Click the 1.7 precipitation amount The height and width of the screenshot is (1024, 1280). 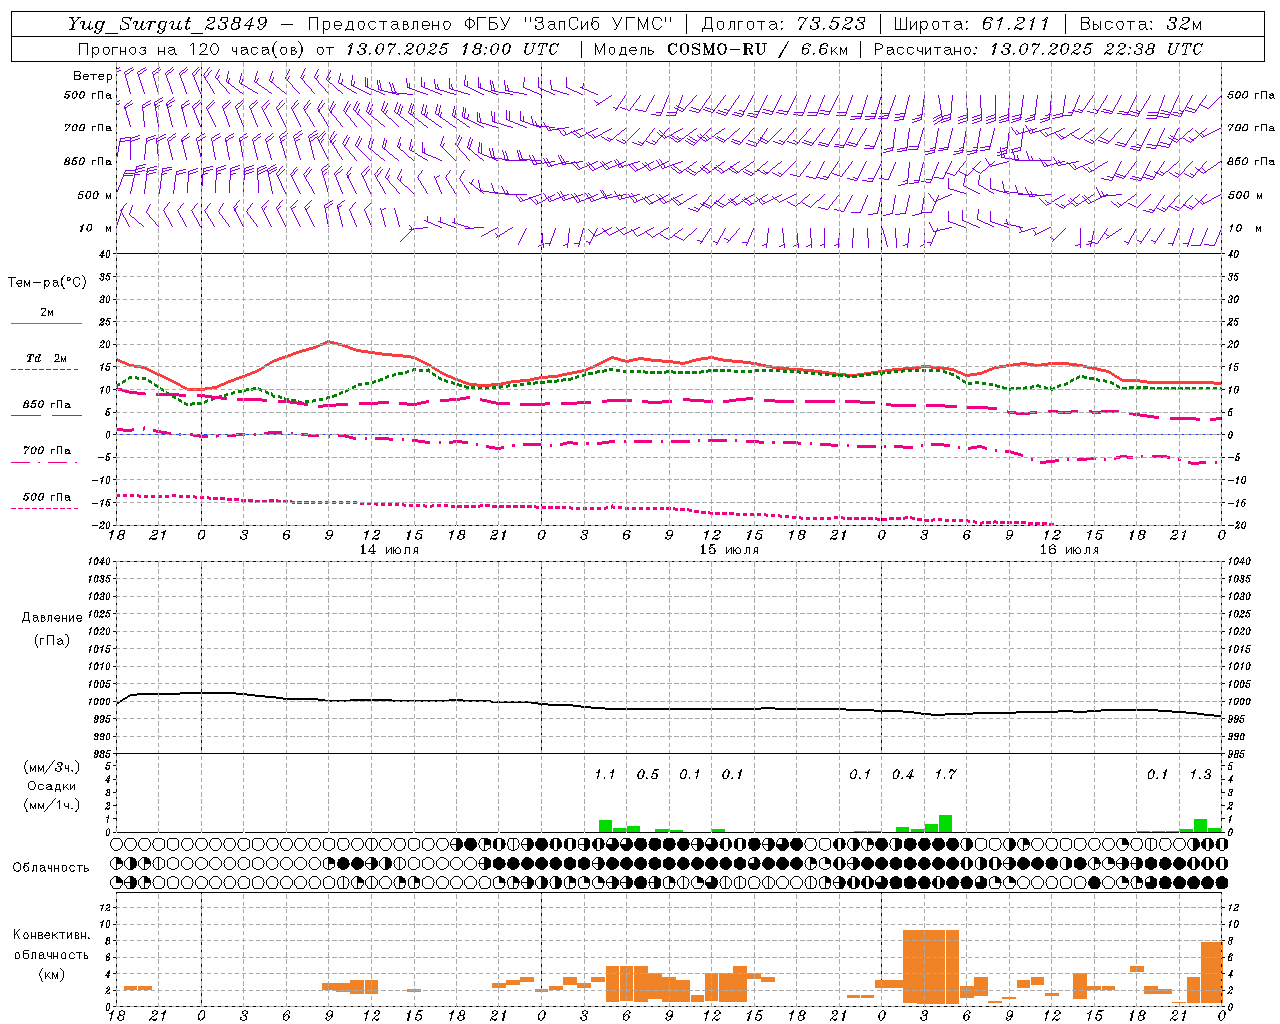click(x=945, y=774)
